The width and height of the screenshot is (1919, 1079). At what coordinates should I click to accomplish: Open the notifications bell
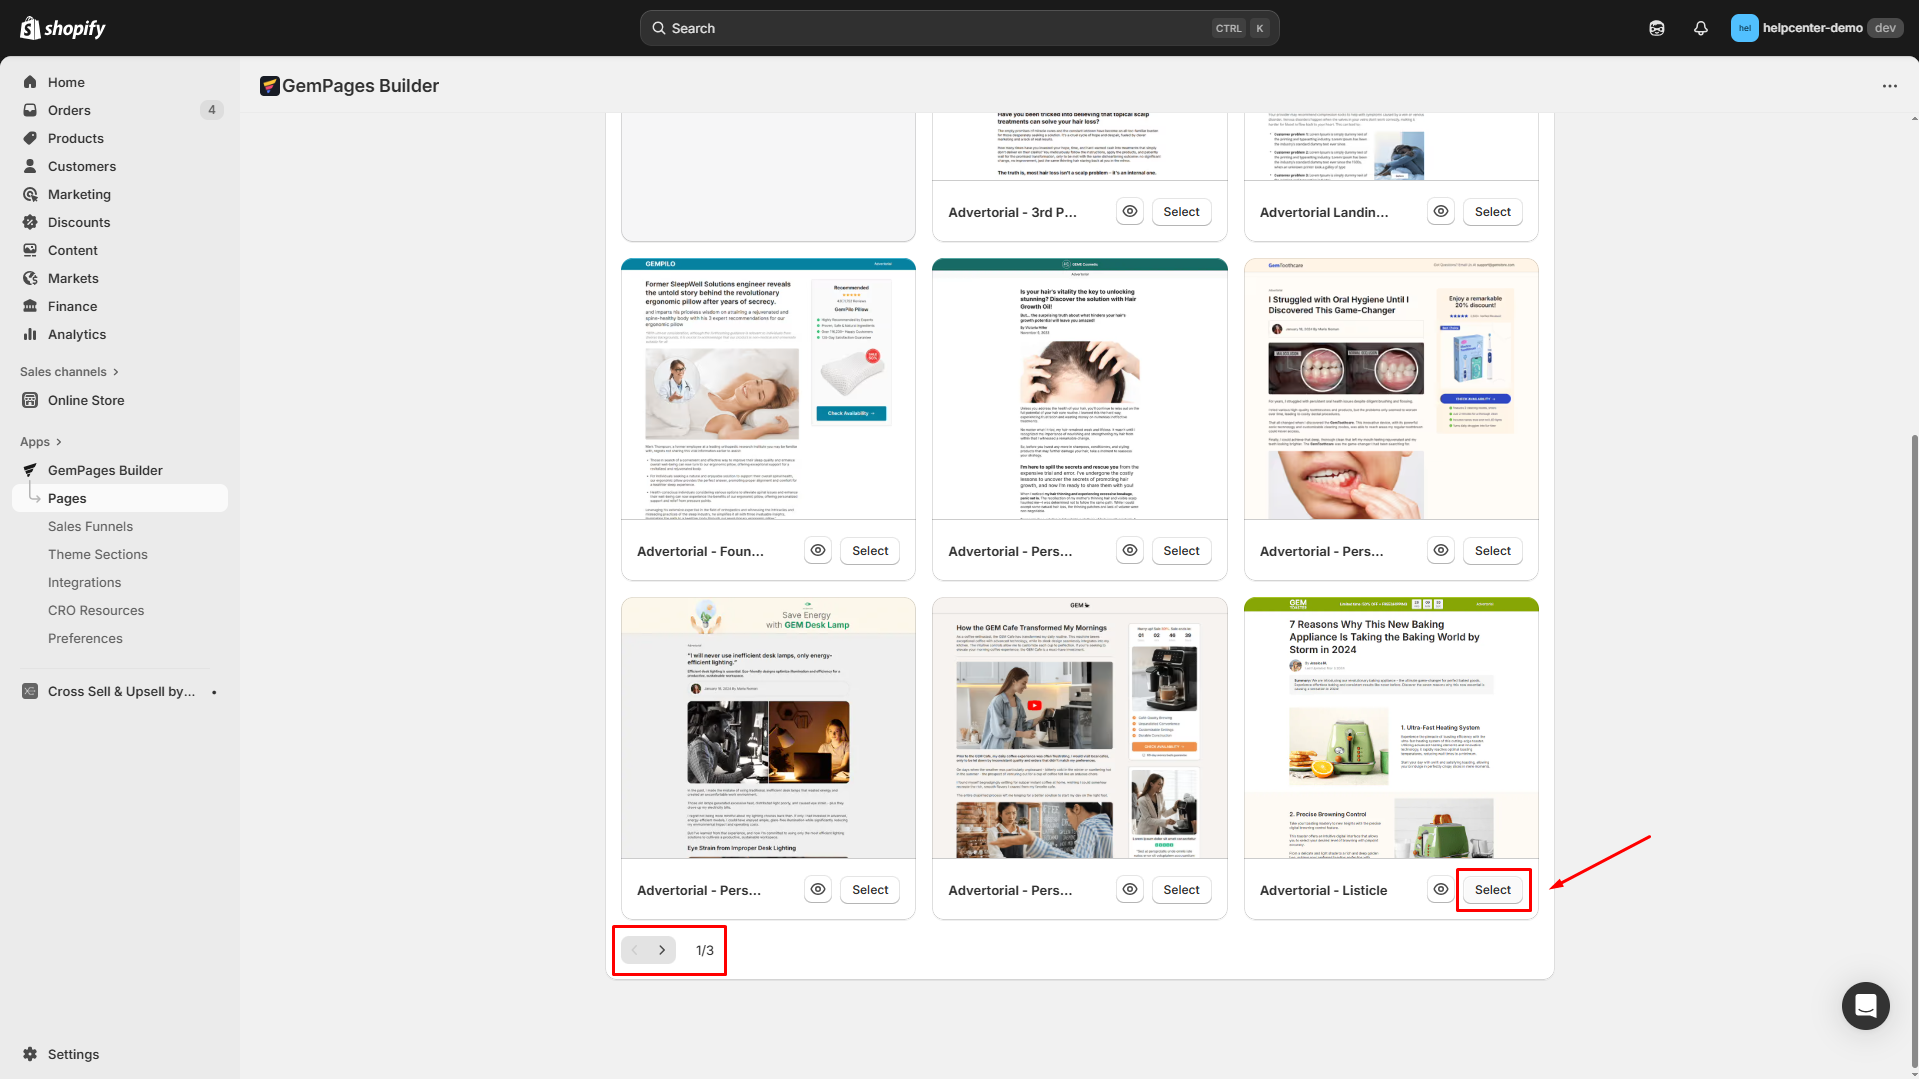(1700, 28)
